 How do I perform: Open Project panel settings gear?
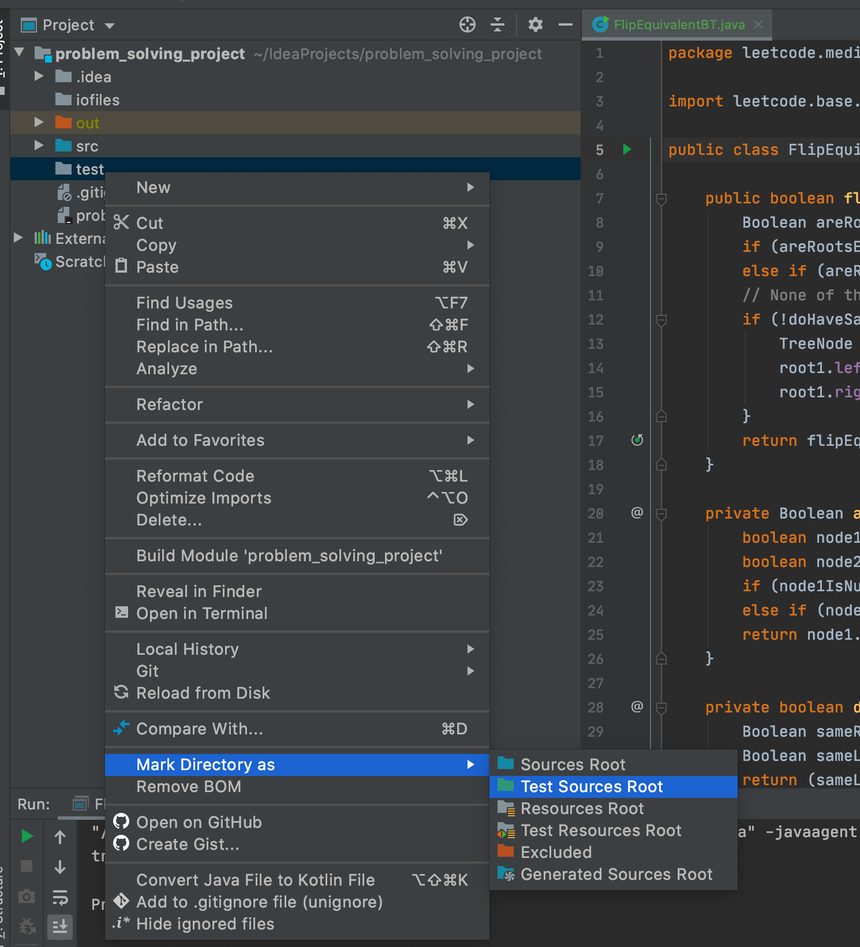pyautogui.click(x=535, y=25)
